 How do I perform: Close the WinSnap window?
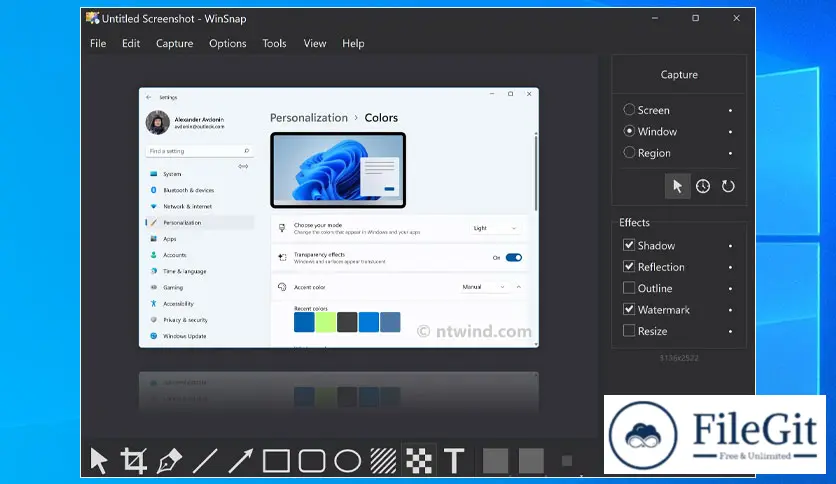pyautogui.click(x=736, y=18)
